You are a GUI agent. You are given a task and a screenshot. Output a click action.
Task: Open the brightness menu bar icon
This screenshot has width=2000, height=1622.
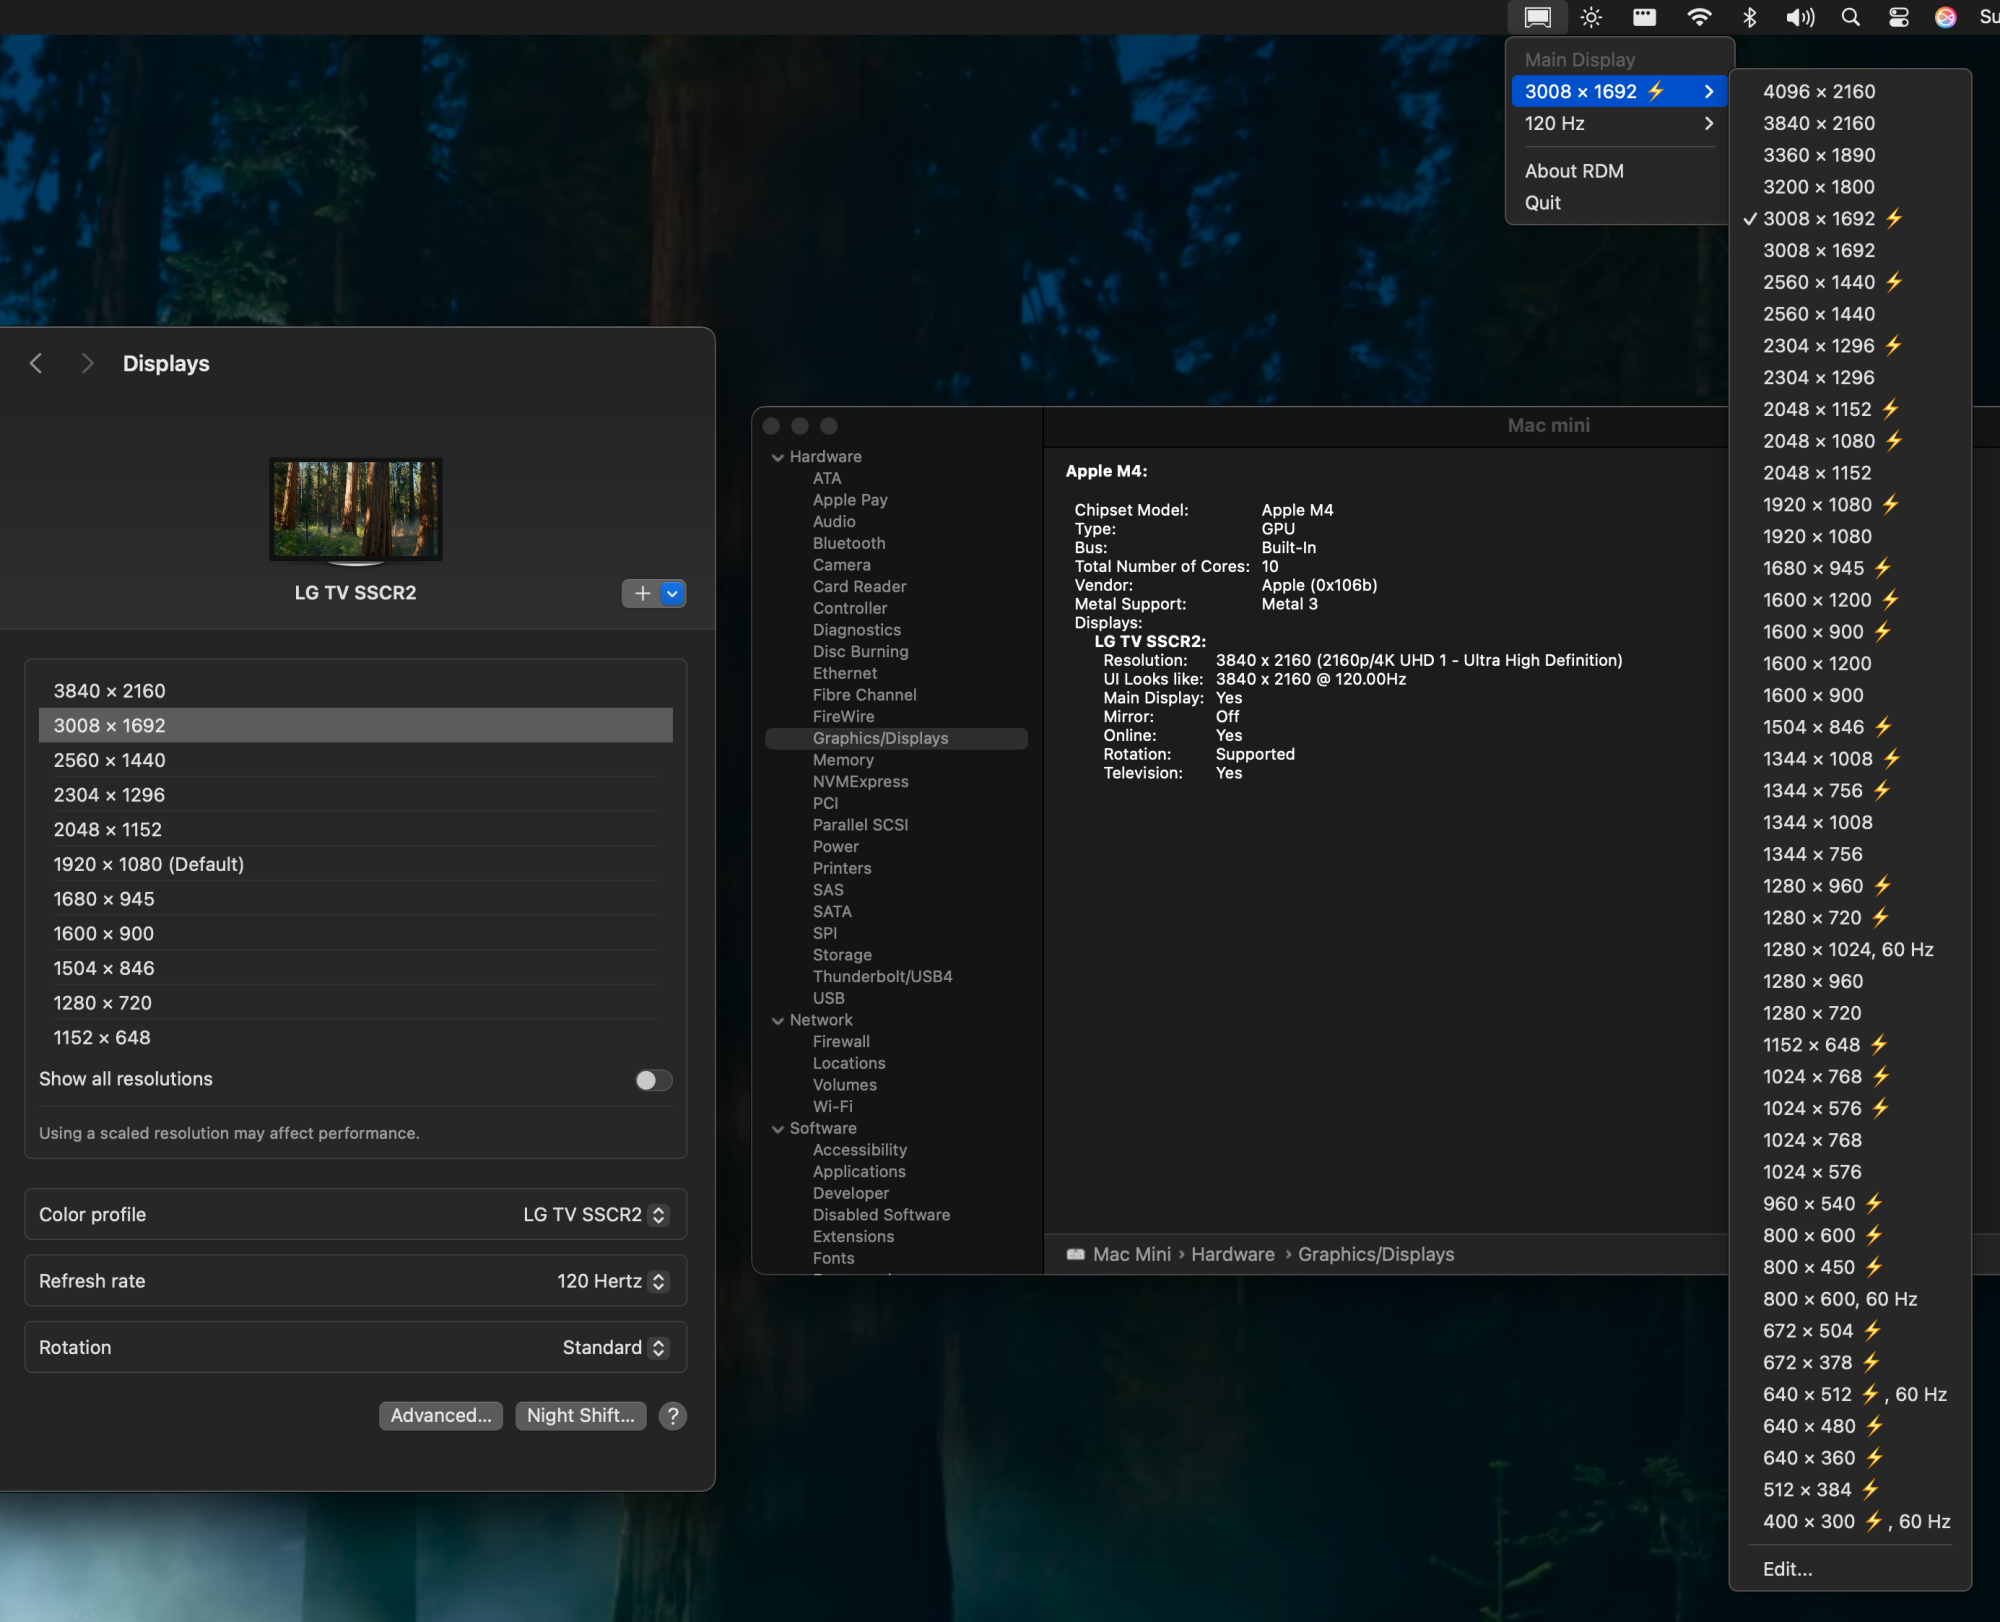[x=1591, y=17]
